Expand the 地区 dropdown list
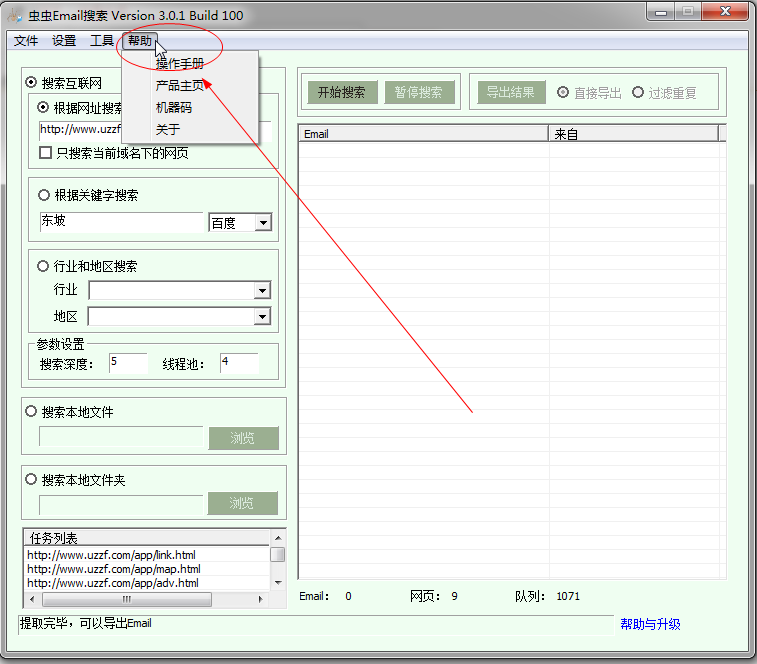The image size is (757, 664). 262,317
